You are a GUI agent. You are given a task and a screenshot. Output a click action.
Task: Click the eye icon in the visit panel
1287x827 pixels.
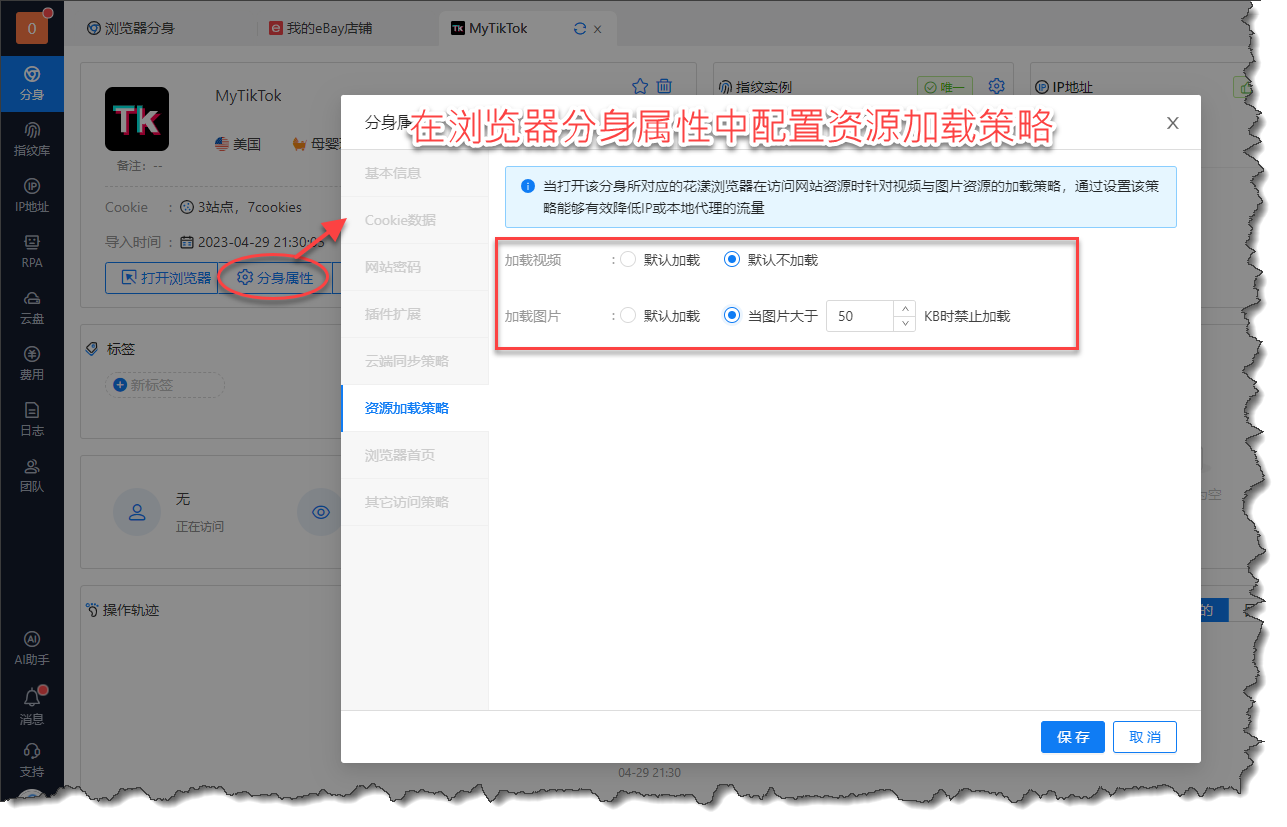(321, 512)
